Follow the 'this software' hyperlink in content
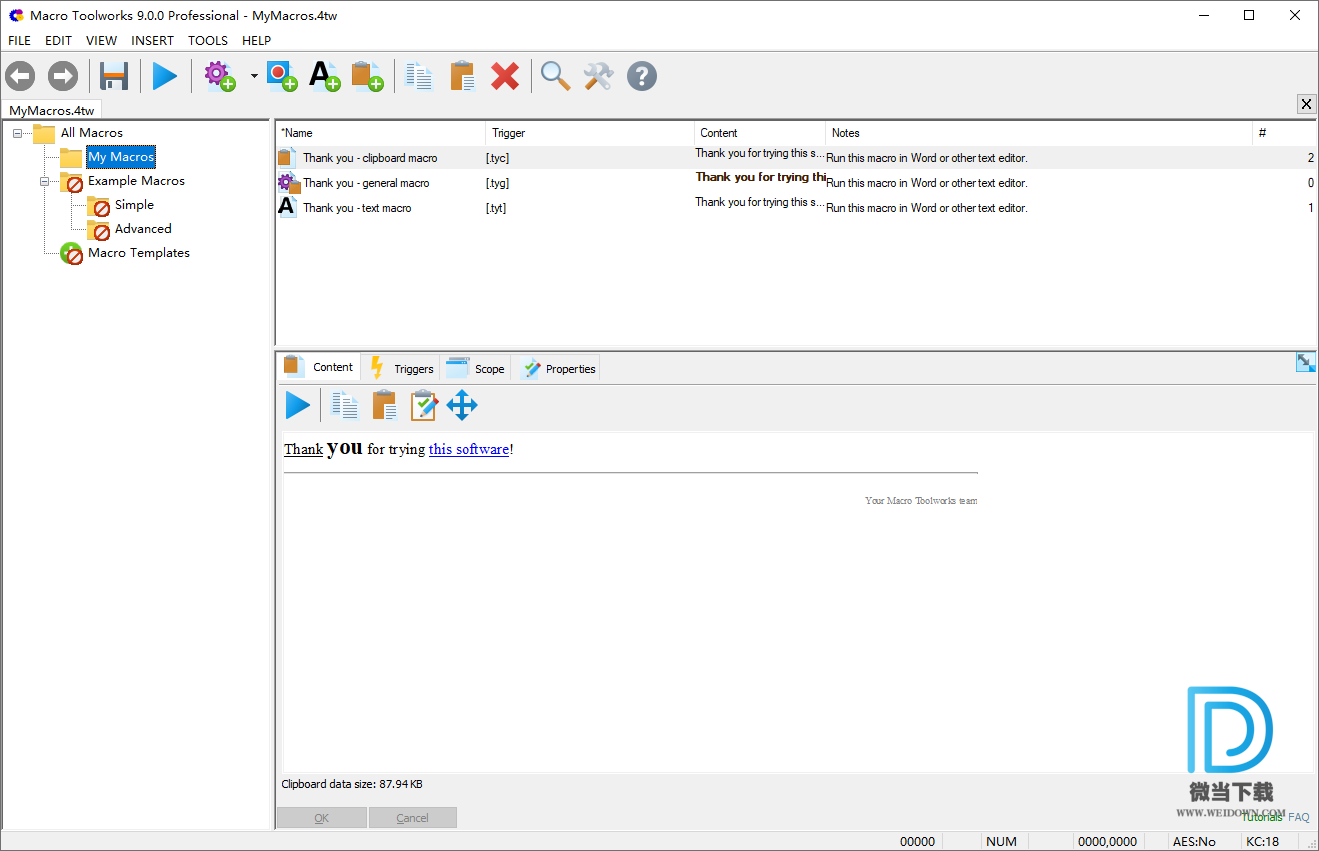 [469, 450]
